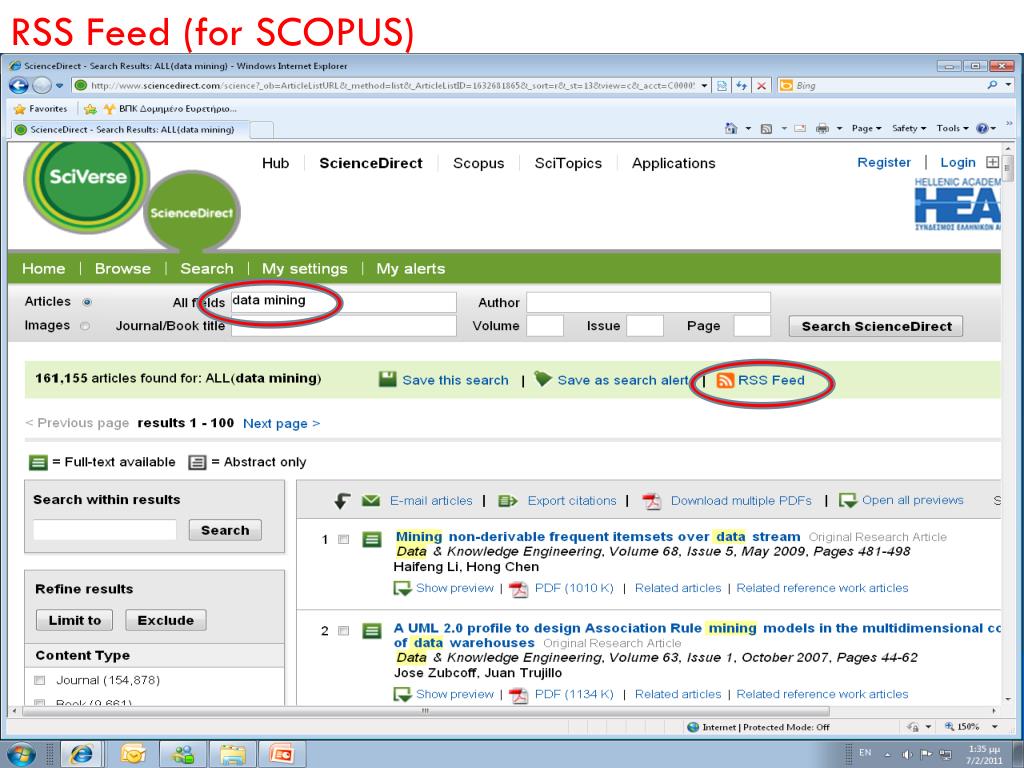1024x768 pixels.
Task: Open the Tools dropdown menu
Action: [952, 129]
